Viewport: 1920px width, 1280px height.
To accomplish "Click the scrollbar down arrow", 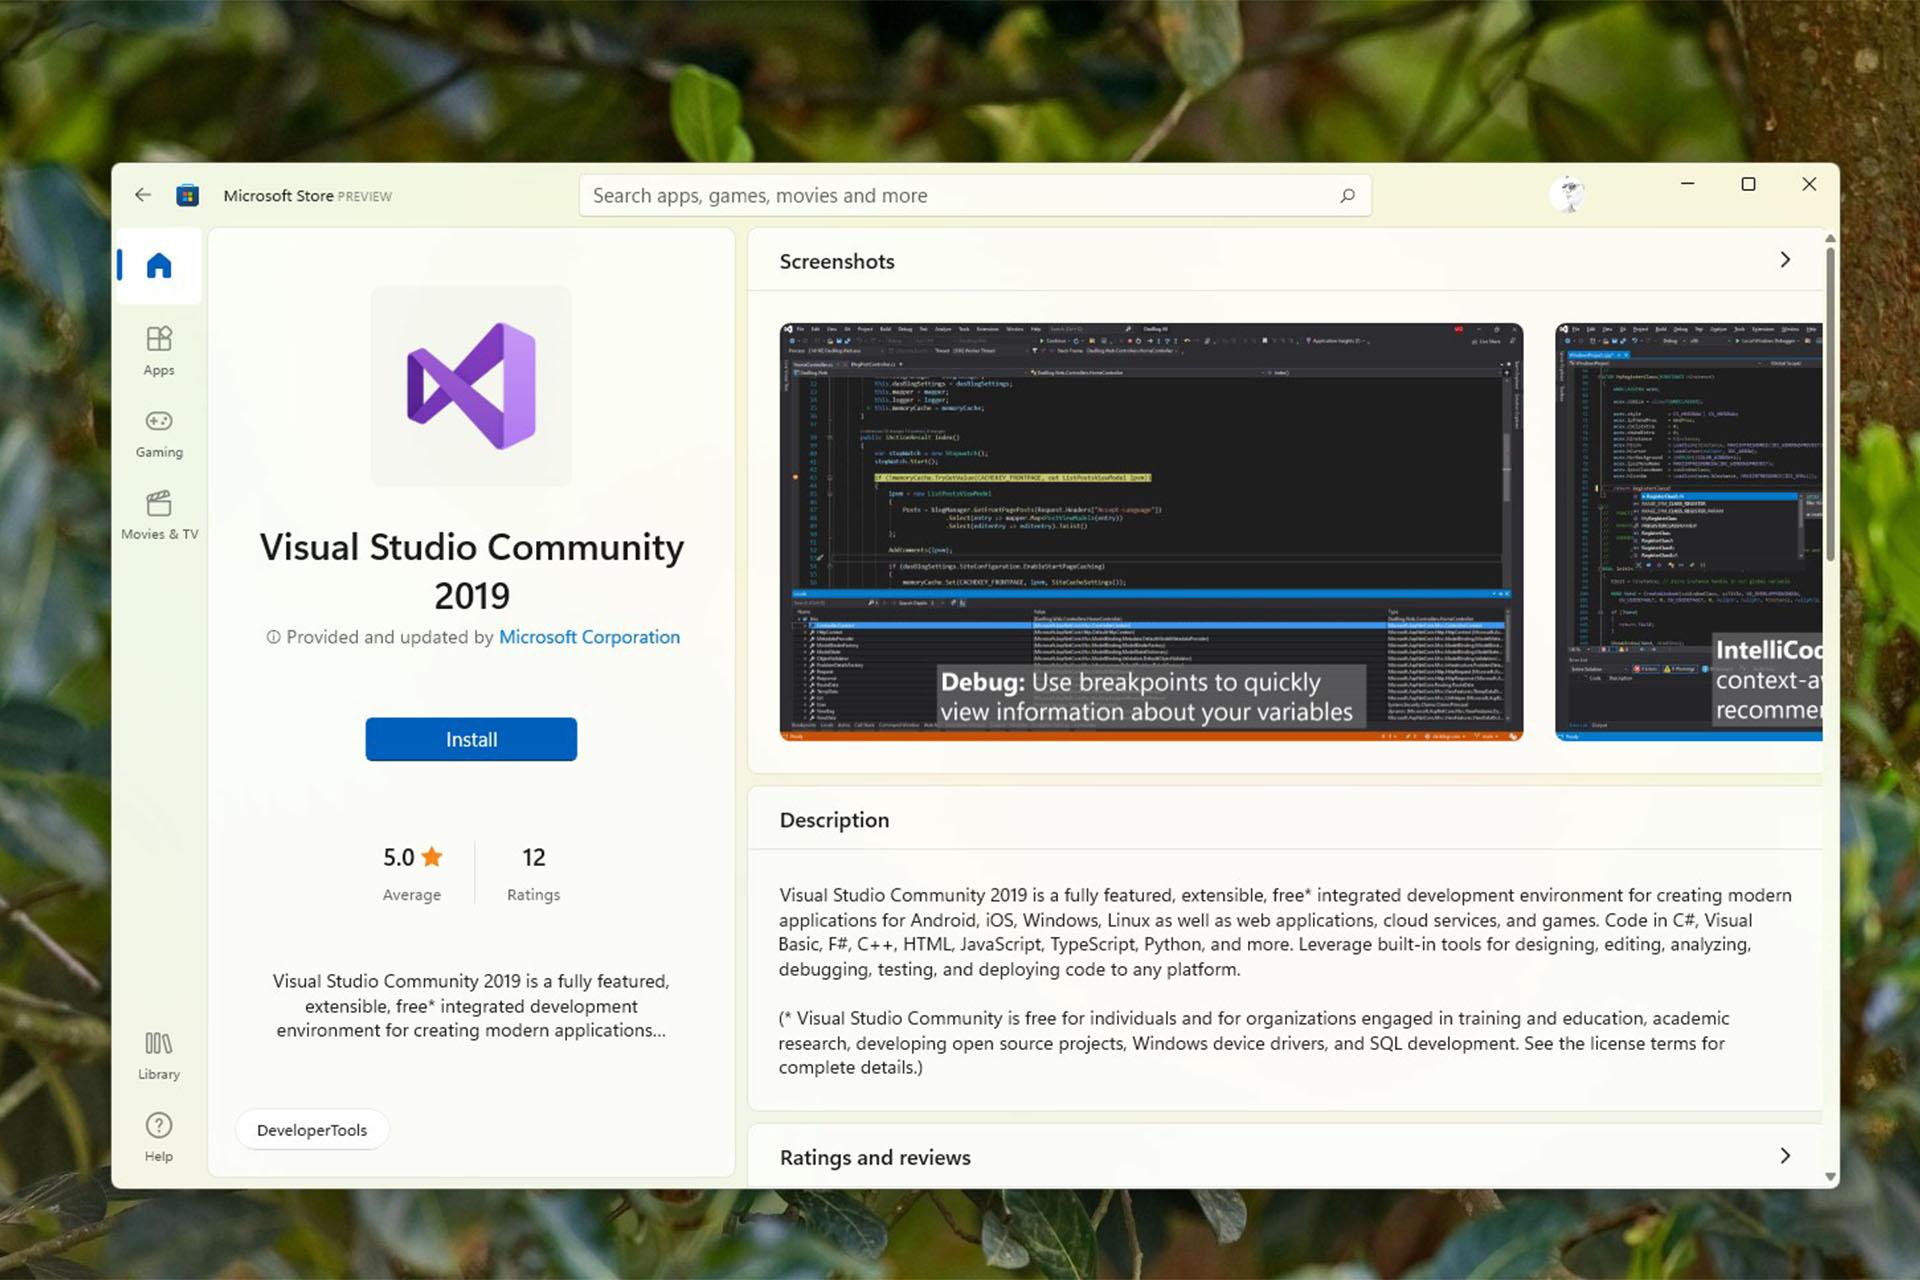I will tap(1830, 1177).
